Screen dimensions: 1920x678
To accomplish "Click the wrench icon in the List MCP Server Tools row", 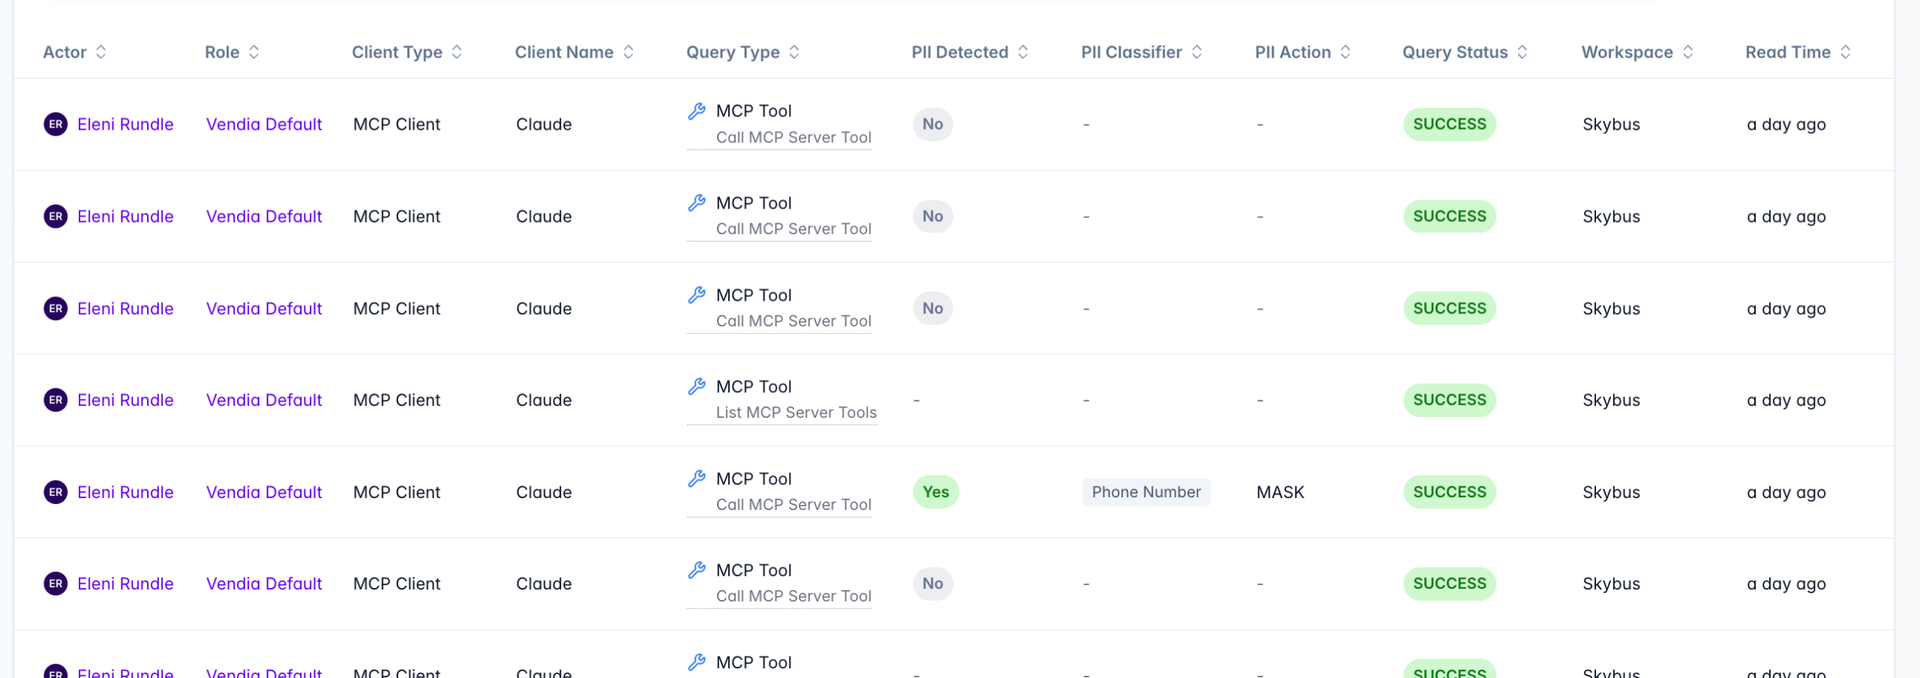I will (697, 387).
